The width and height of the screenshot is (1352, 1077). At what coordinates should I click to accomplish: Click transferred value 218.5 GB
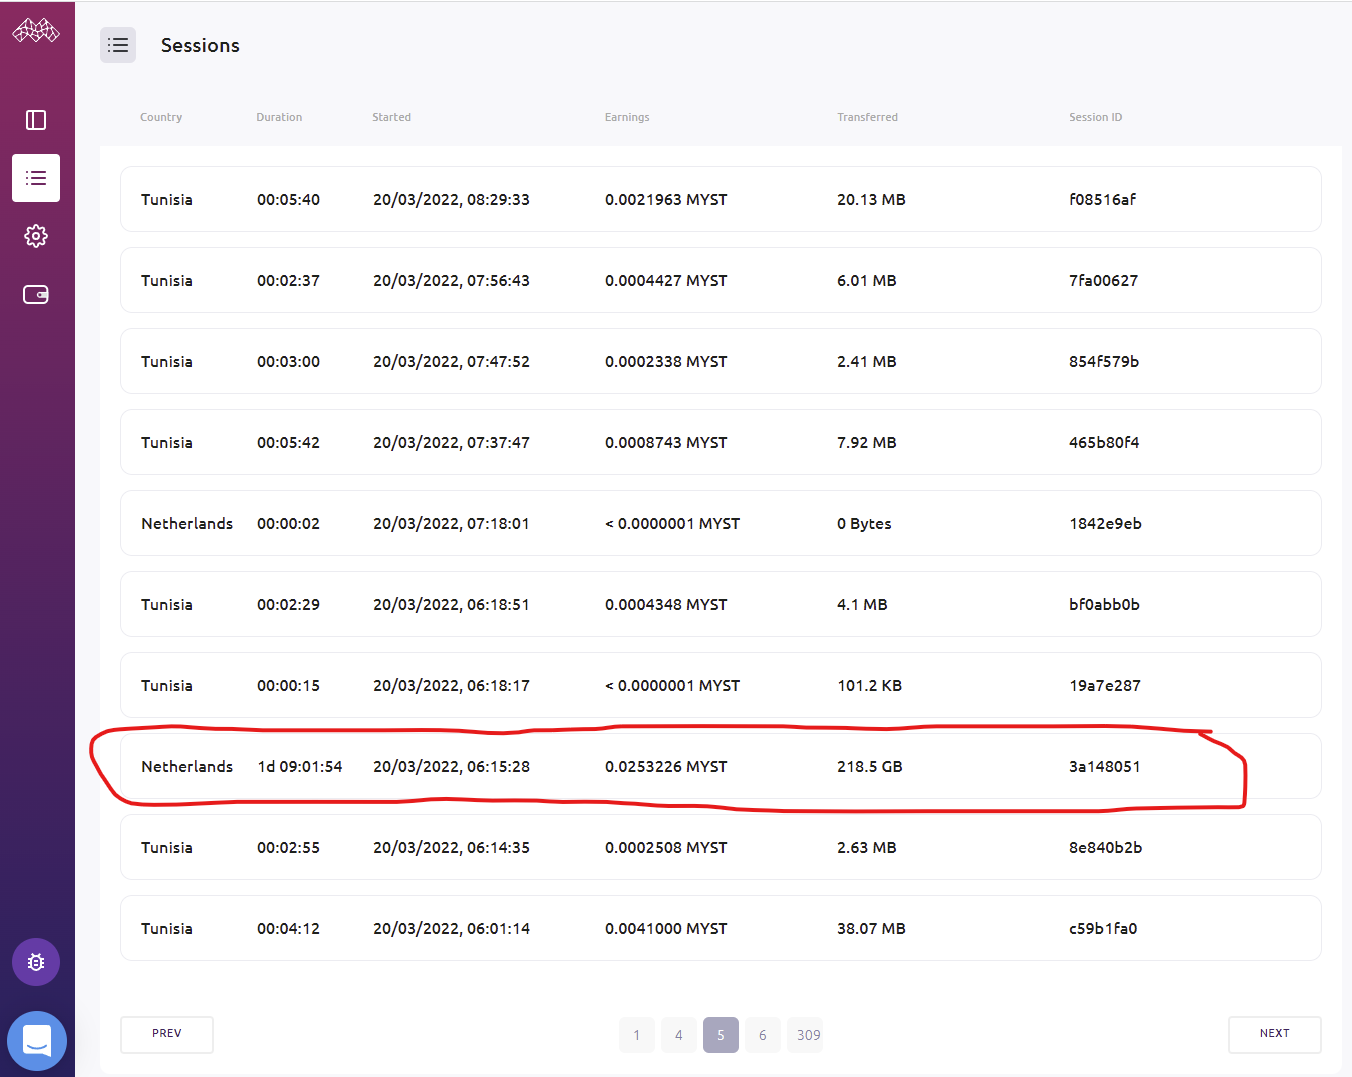[870, 766]
